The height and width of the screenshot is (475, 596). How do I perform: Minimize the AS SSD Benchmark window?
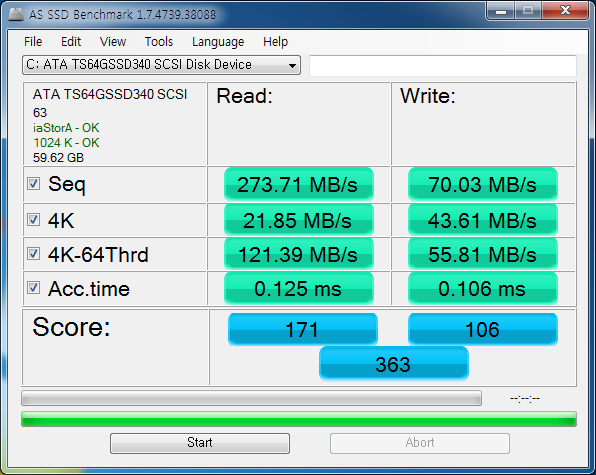coord(501,11)
